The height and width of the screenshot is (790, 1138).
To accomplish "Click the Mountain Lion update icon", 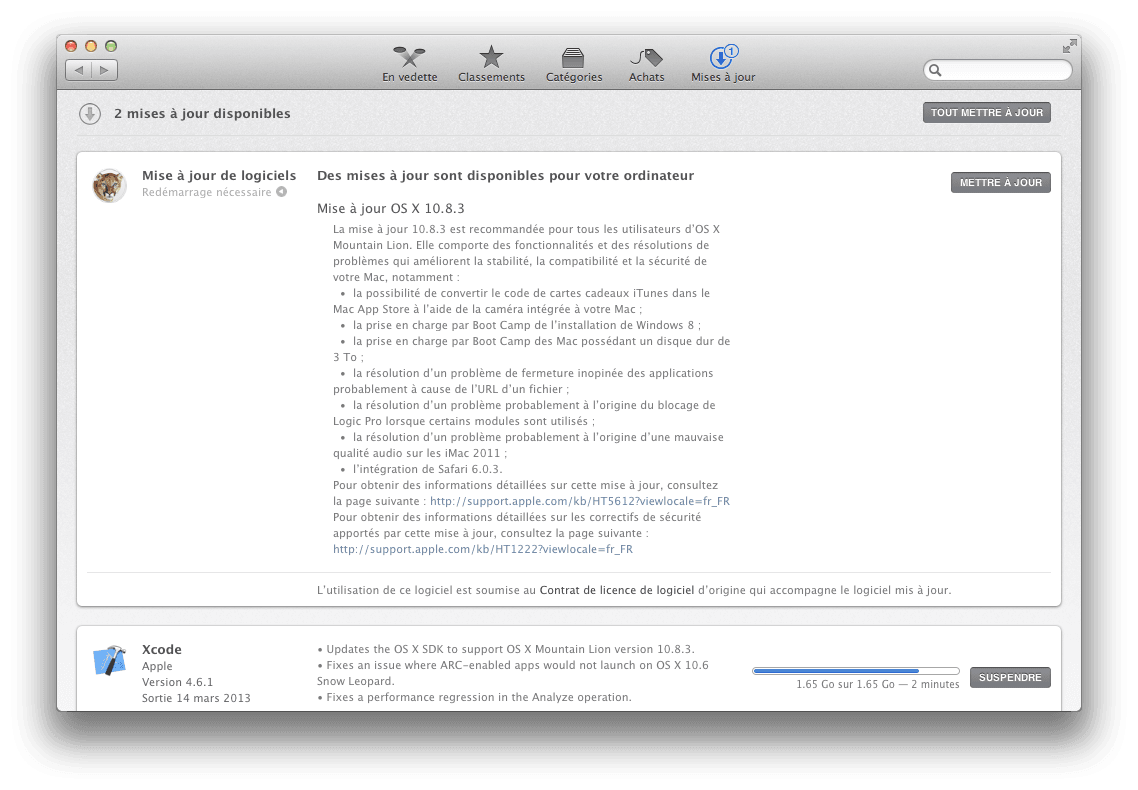I will [109, 185].
